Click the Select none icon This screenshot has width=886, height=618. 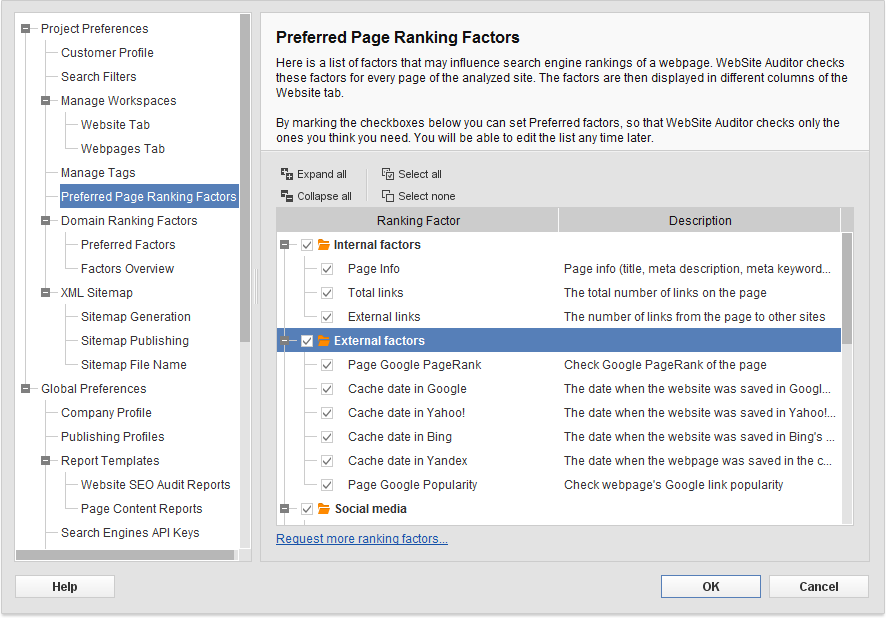[x=388, y=195]
